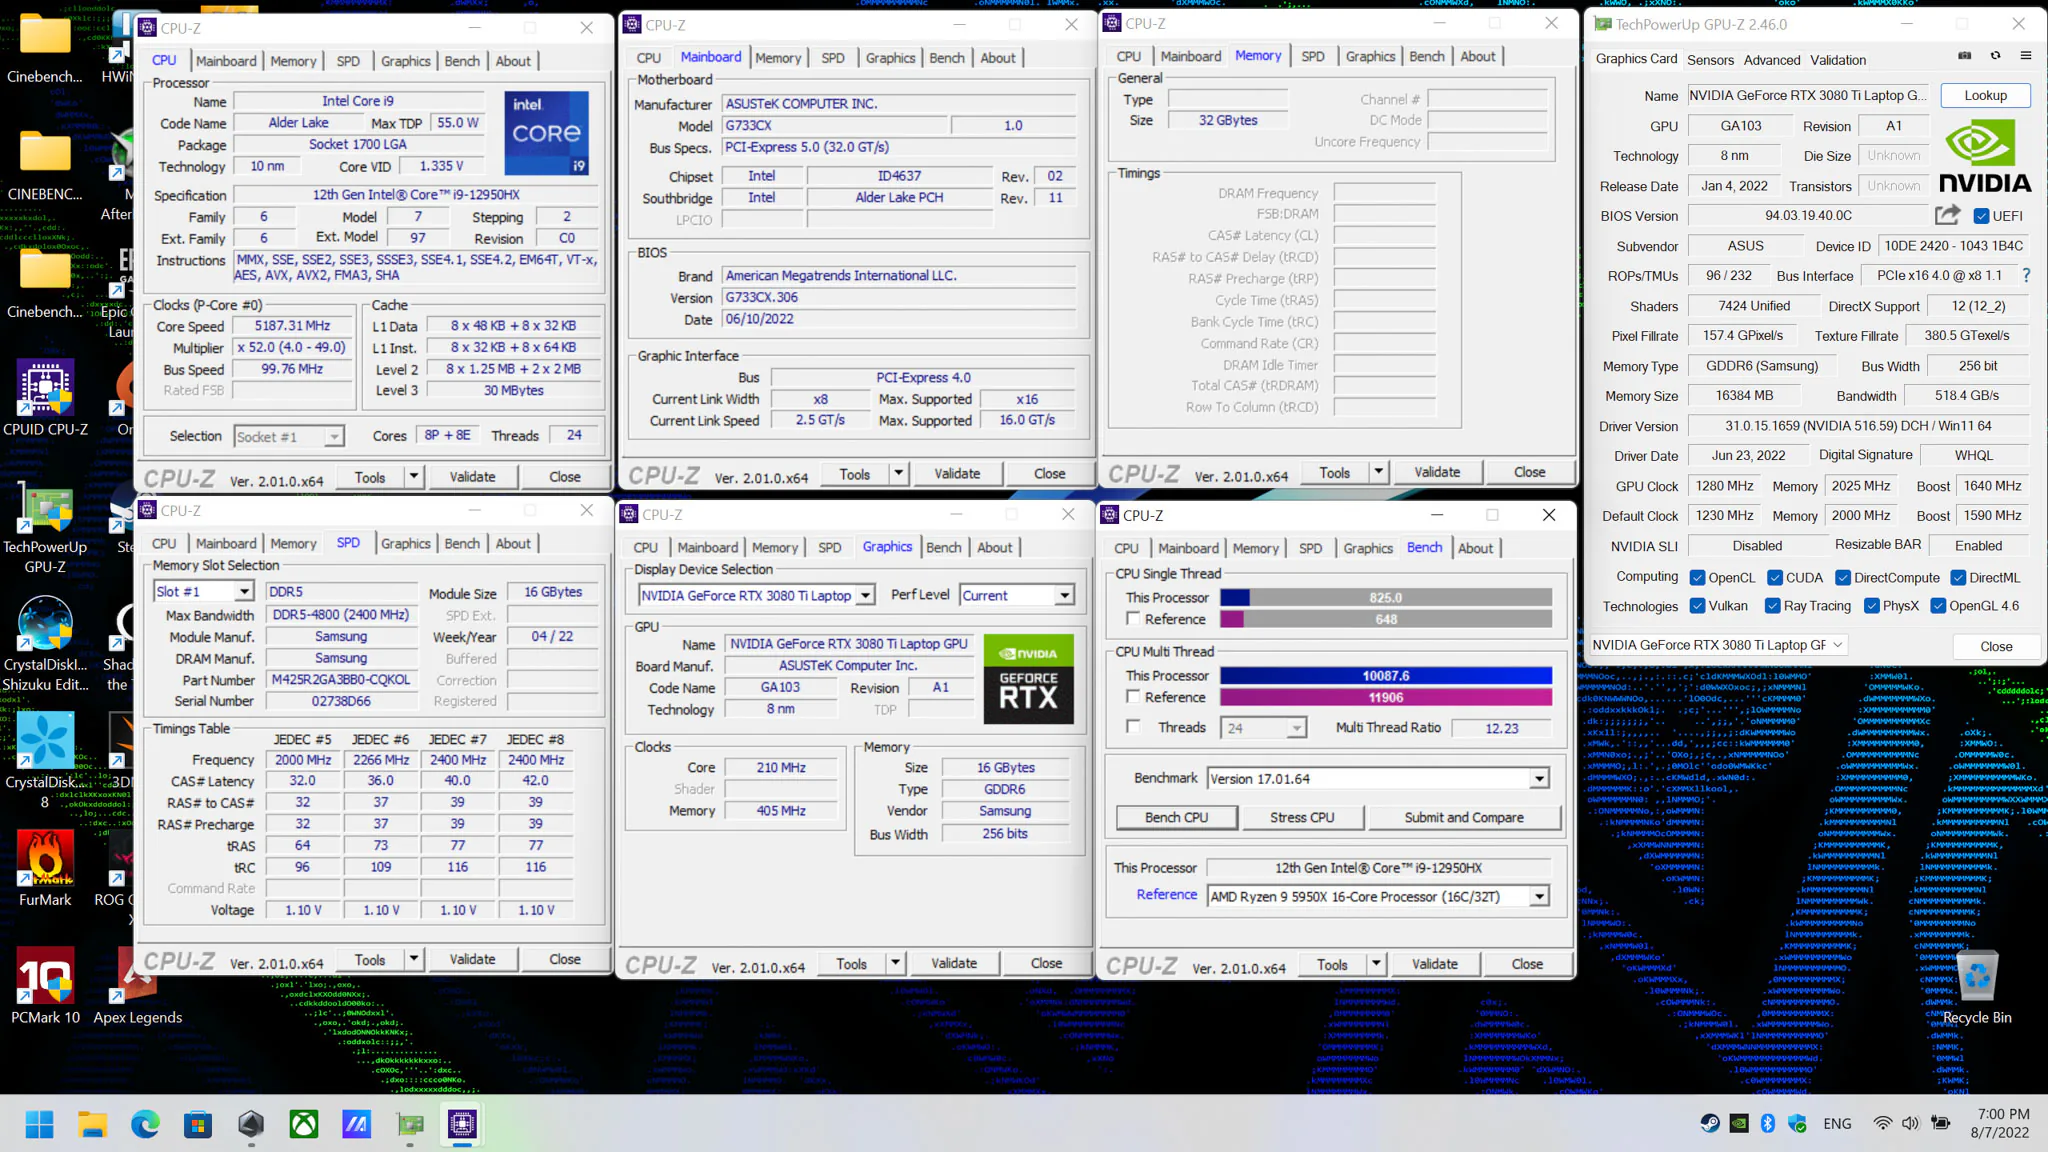Viewport: 2048px width, 1152px height.
Task: Expand the GPU selector dropdown at the bottom of GPU-Z
Action: coord(1719,645)
